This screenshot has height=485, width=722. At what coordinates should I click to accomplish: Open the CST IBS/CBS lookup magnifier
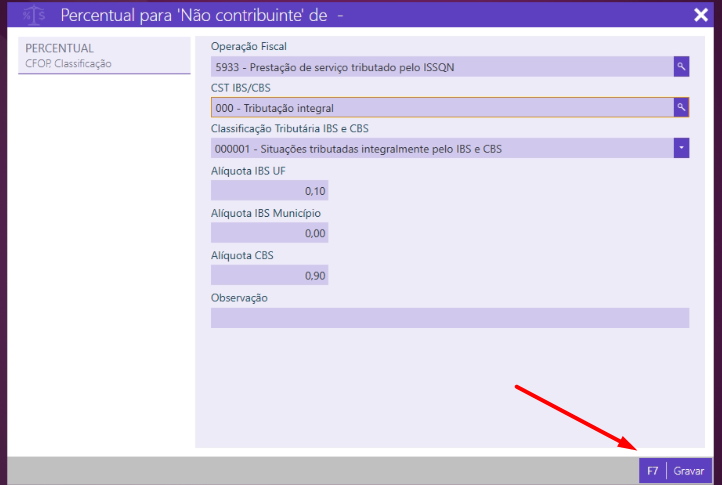[x=681, y=108]
